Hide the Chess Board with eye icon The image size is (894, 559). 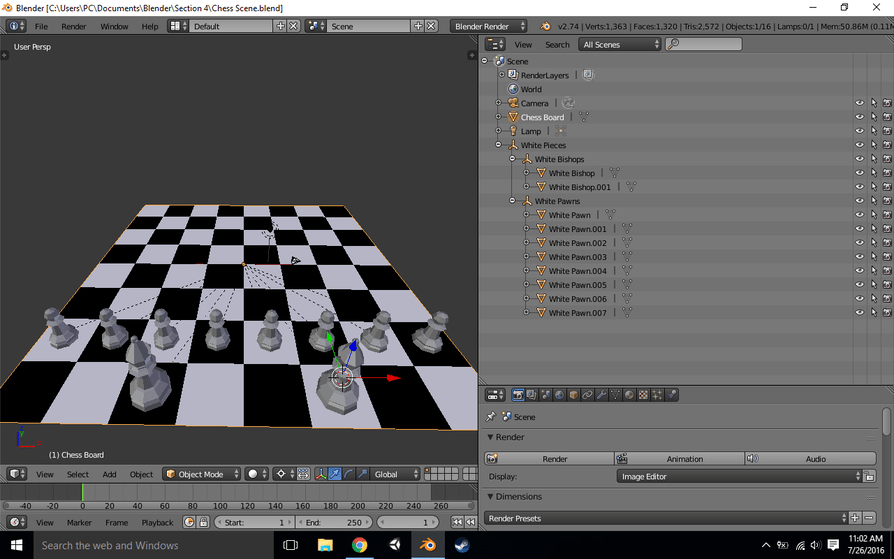tap(858, 117)
